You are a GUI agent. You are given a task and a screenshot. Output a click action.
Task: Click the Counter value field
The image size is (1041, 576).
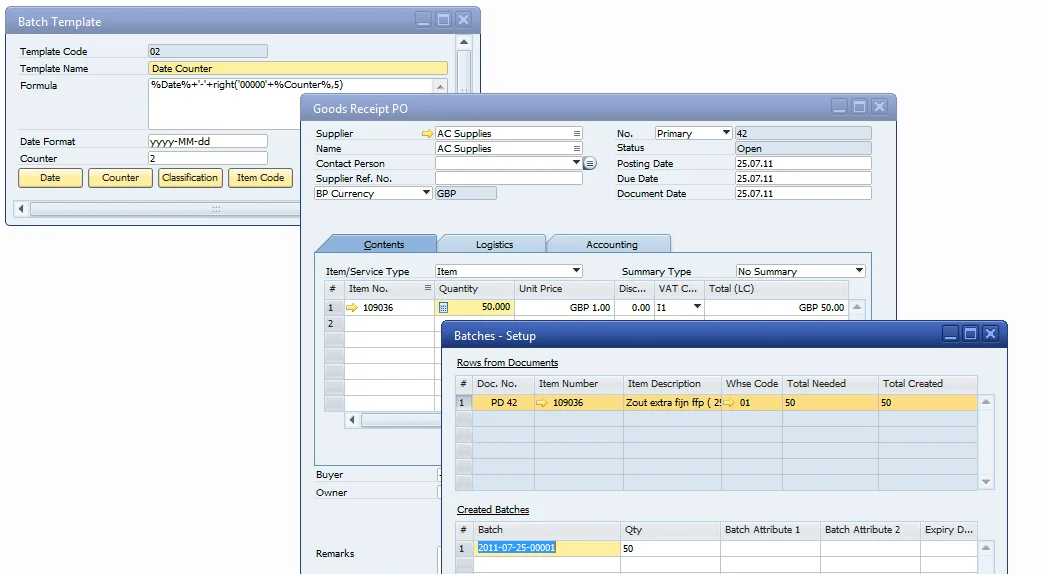[x=208, y=159]
